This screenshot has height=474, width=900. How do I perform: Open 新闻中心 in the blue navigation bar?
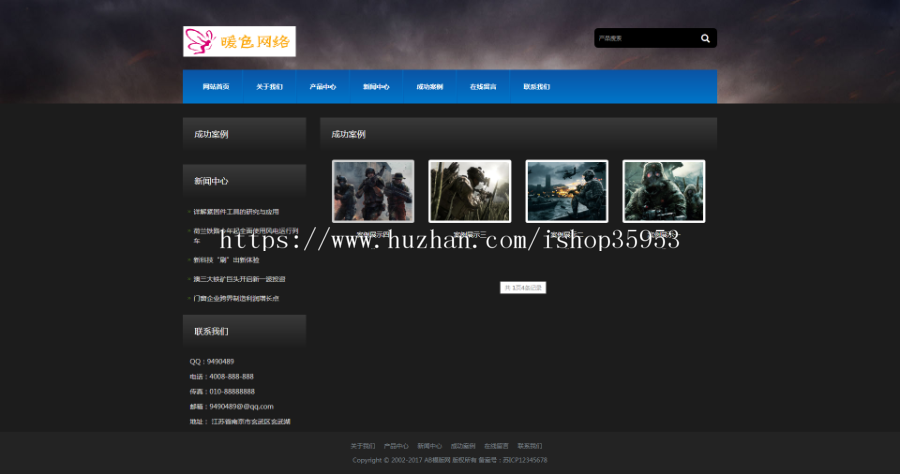point(376,87)
